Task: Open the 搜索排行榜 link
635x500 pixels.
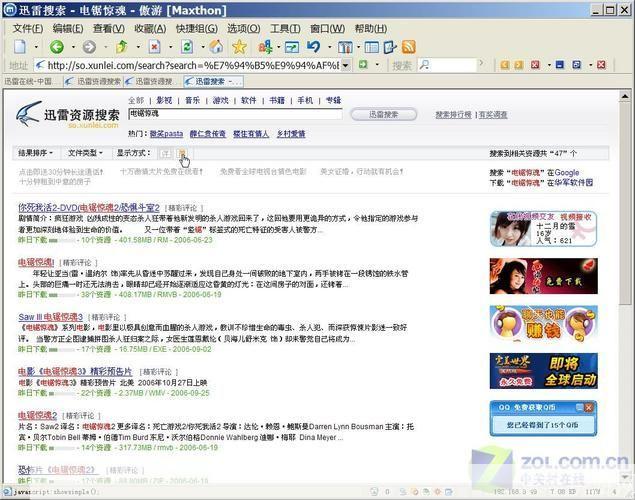Action: [x=453, y=115]
